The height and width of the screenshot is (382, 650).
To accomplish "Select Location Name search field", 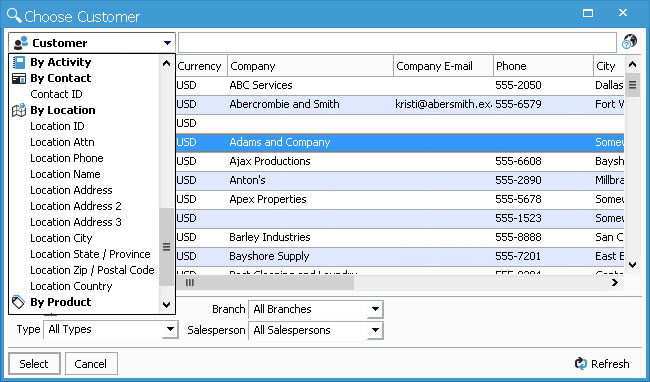I will point(65,174).
